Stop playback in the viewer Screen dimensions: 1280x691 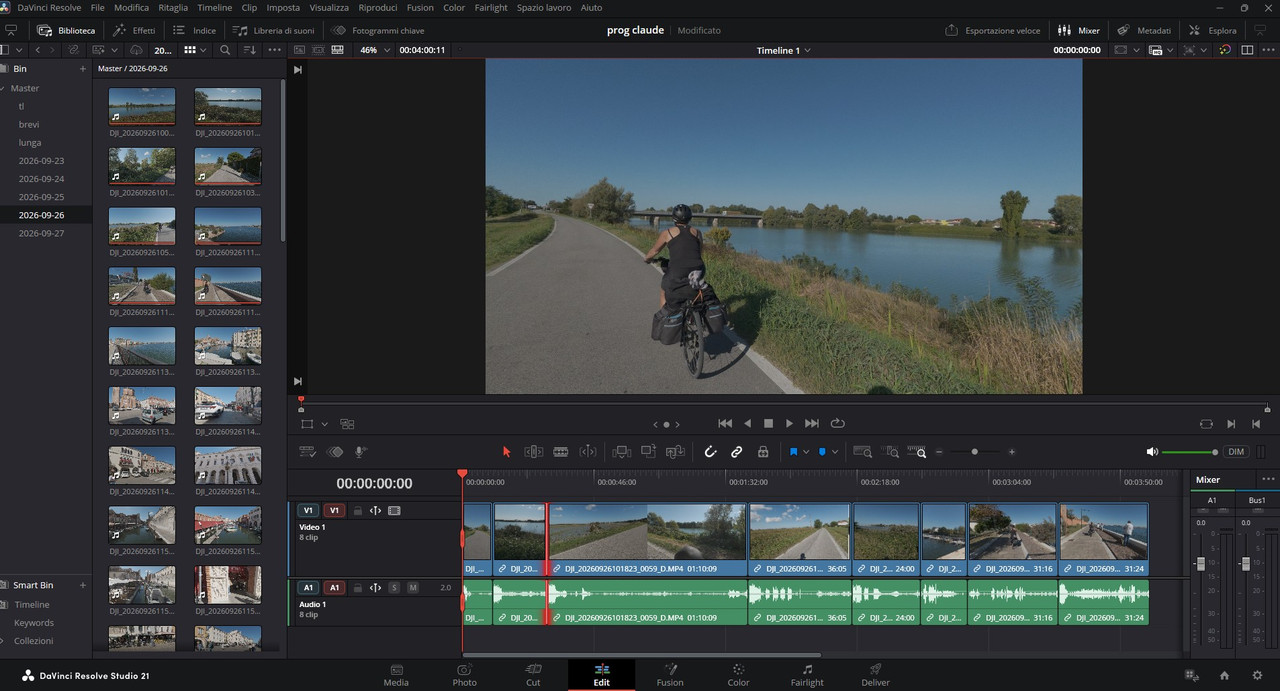point(768,424)
